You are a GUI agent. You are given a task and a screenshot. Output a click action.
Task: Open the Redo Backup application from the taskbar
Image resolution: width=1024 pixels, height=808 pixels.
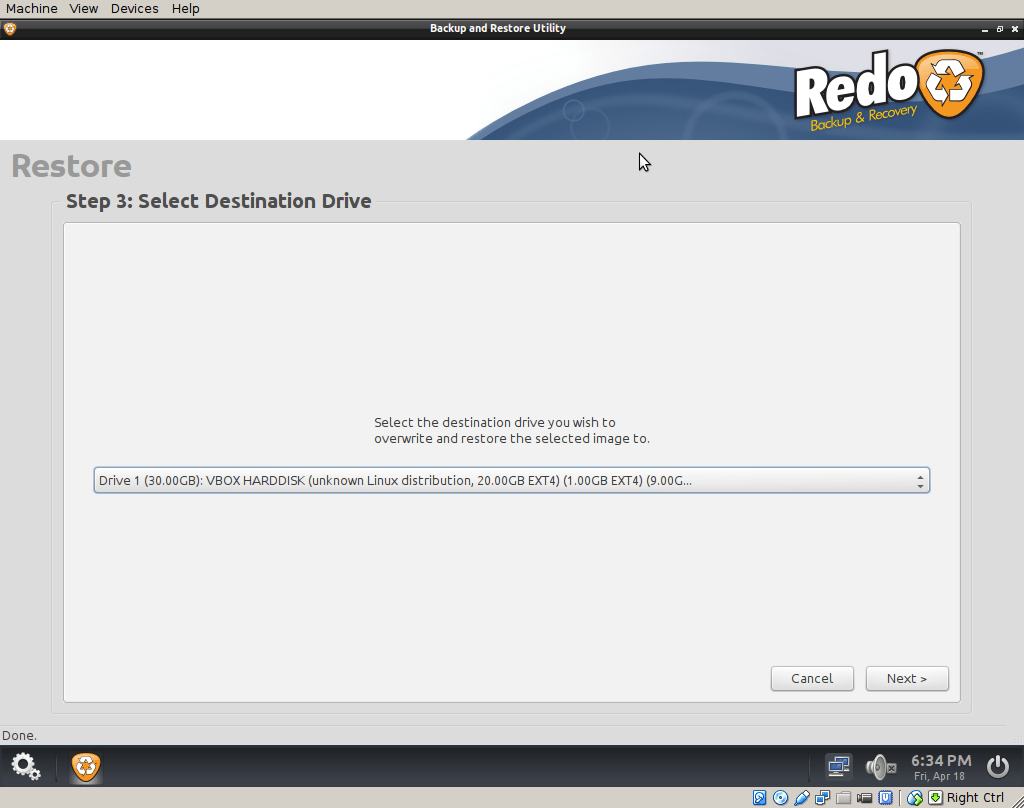tap(85, 767)
